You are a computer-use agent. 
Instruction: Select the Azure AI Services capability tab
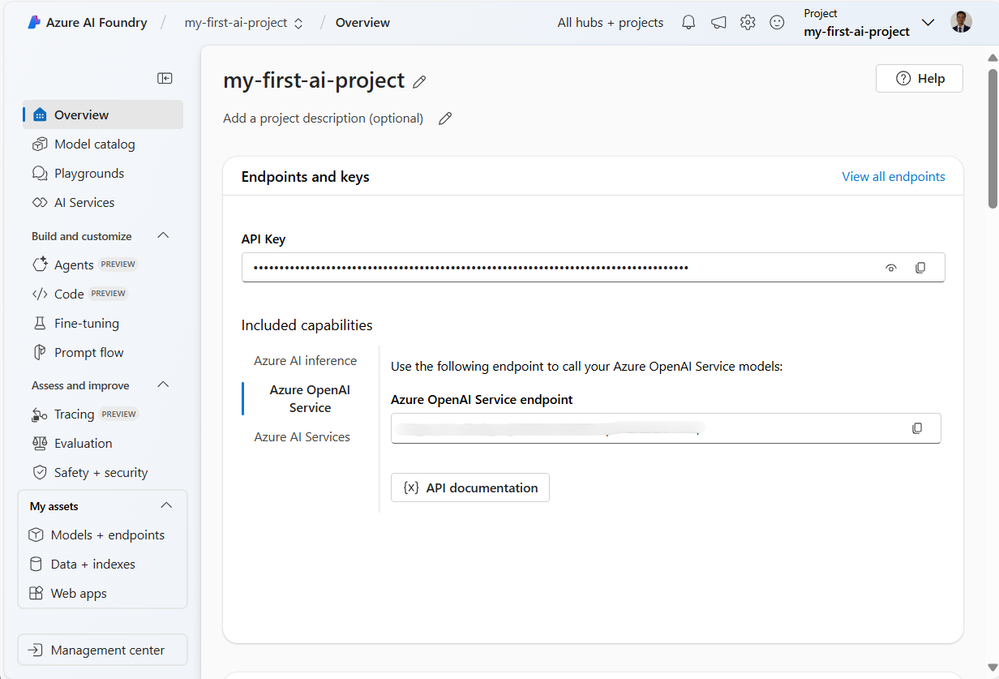pos(302,437)
